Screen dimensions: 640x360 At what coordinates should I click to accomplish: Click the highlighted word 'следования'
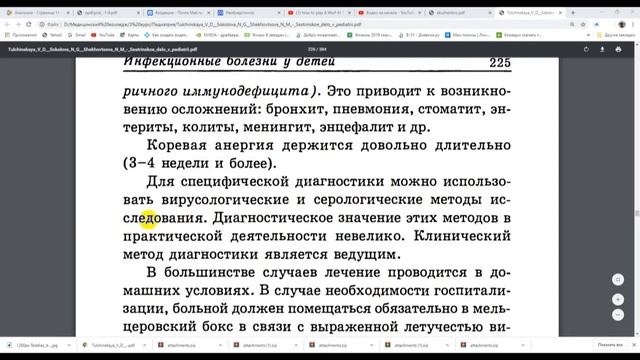tap(165, 218)
